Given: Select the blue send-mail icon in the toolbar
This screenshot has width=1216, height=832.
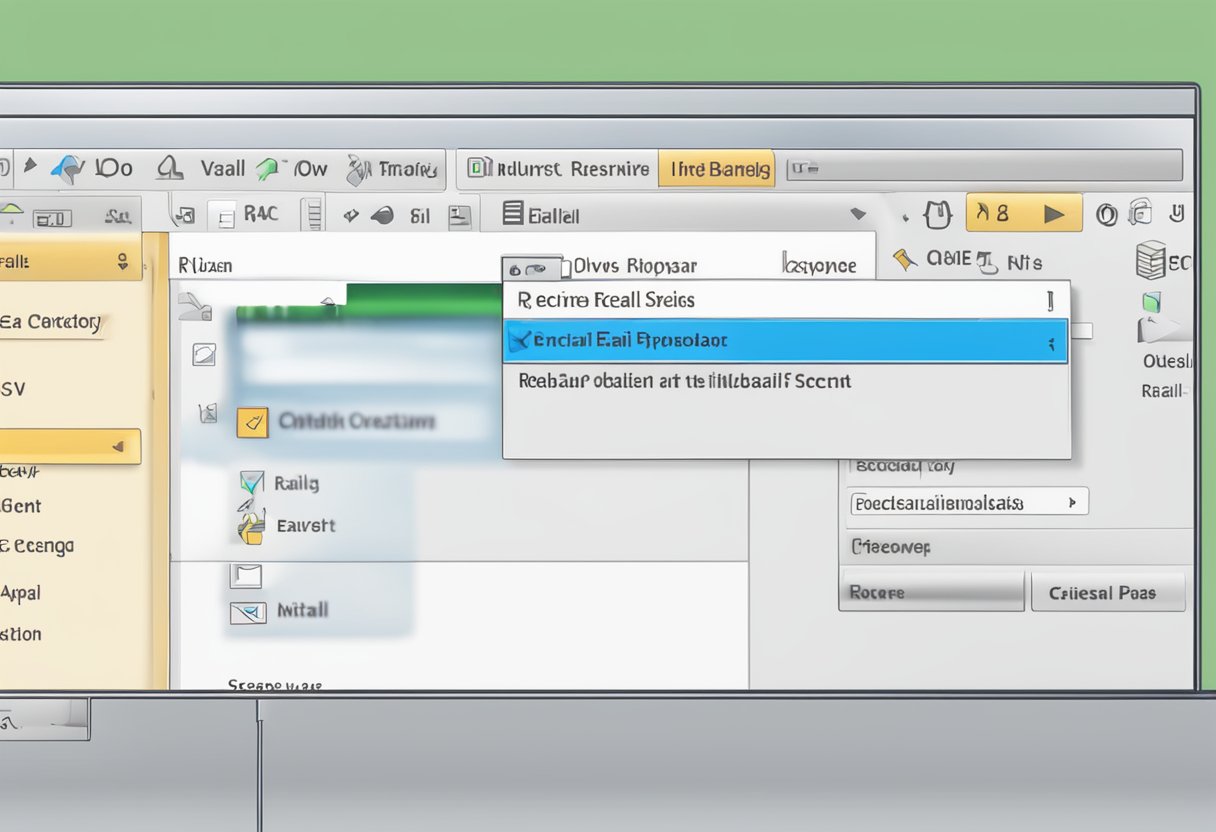Looking at the screenshot, I should click(67, 168).
